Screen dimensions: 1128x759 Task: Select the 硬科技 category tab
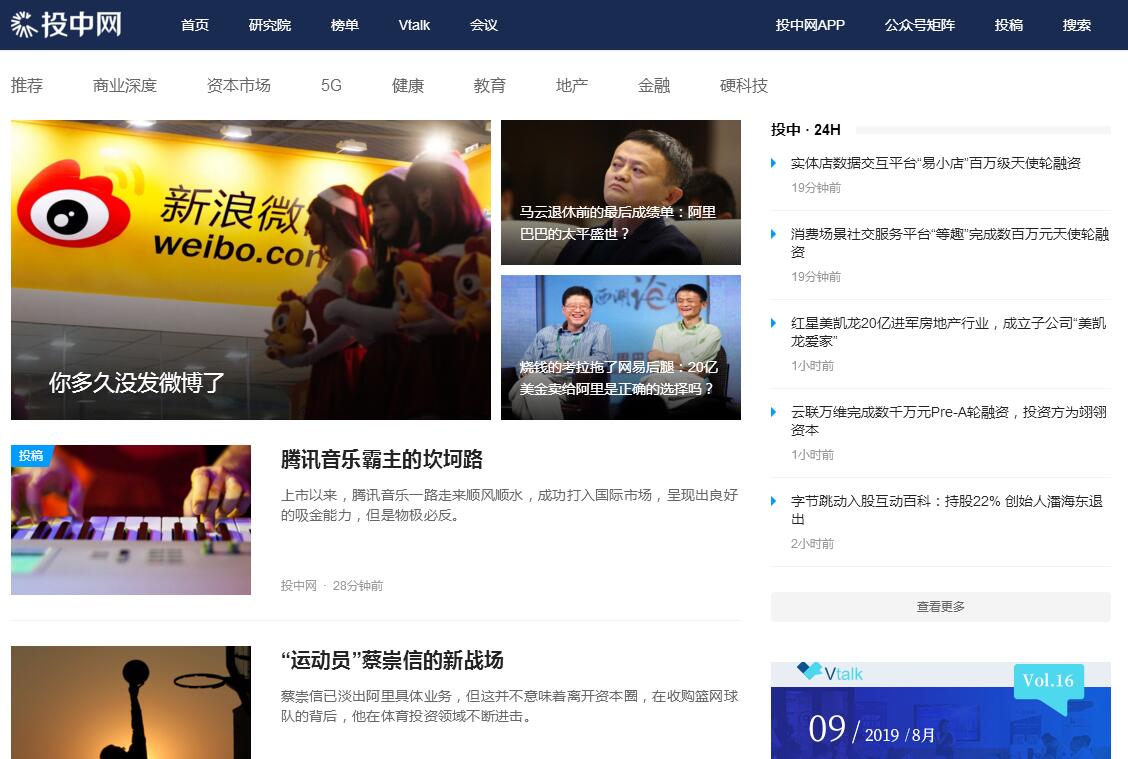[x=743, y=86]
